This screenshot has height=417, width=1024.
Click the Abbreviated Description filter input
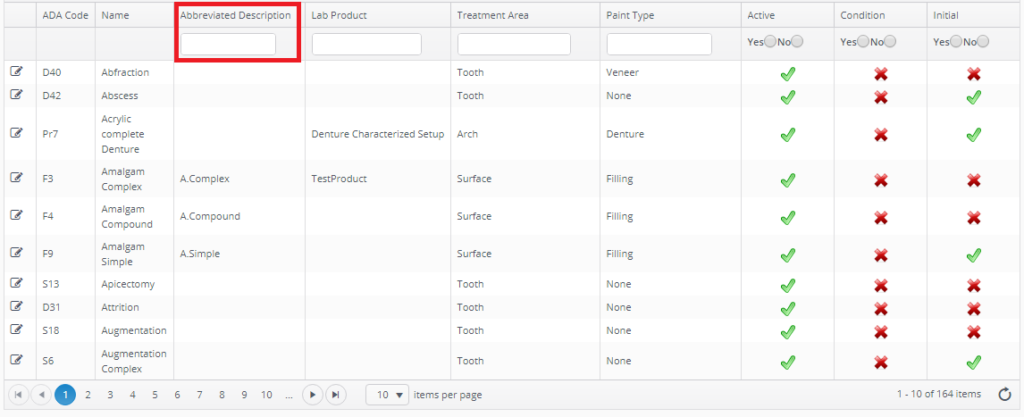pos(228,44)
